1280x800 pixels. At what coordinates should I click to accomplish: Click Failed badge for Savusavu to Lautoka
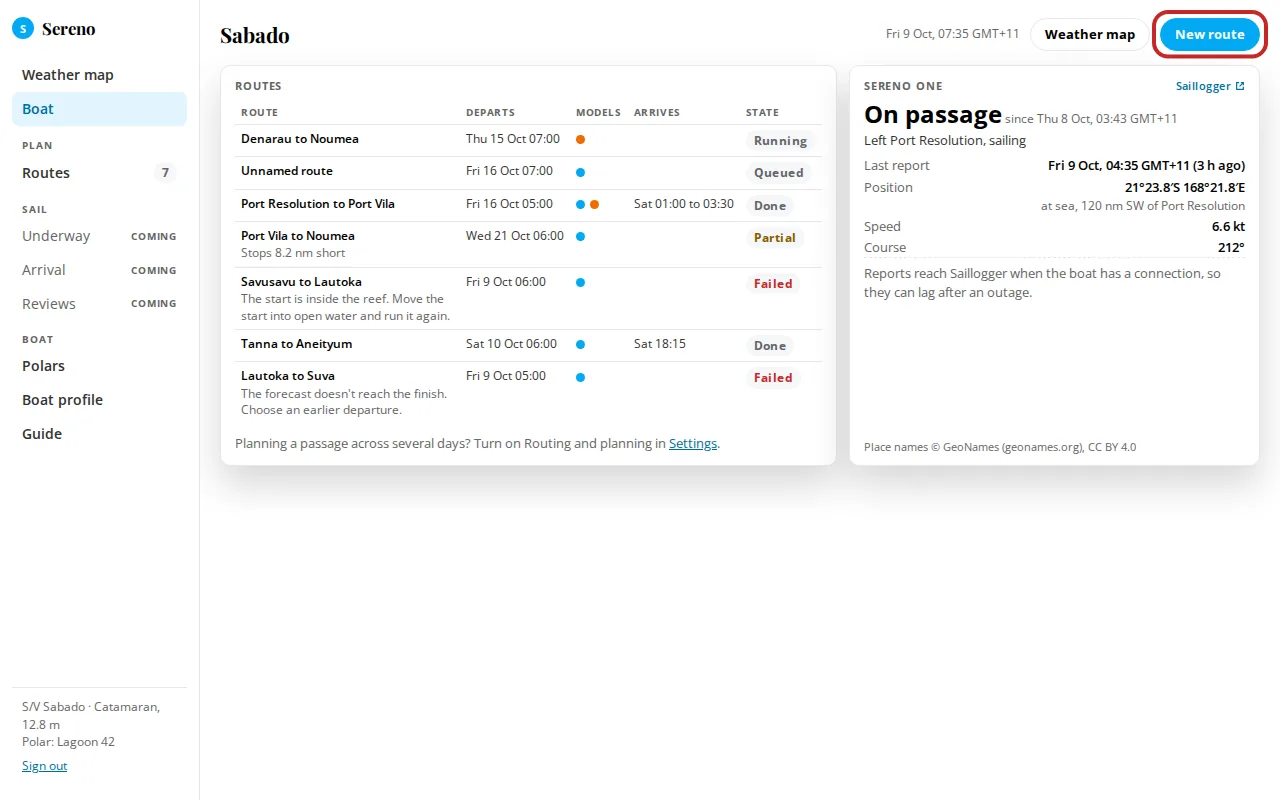tap(773, 284)
